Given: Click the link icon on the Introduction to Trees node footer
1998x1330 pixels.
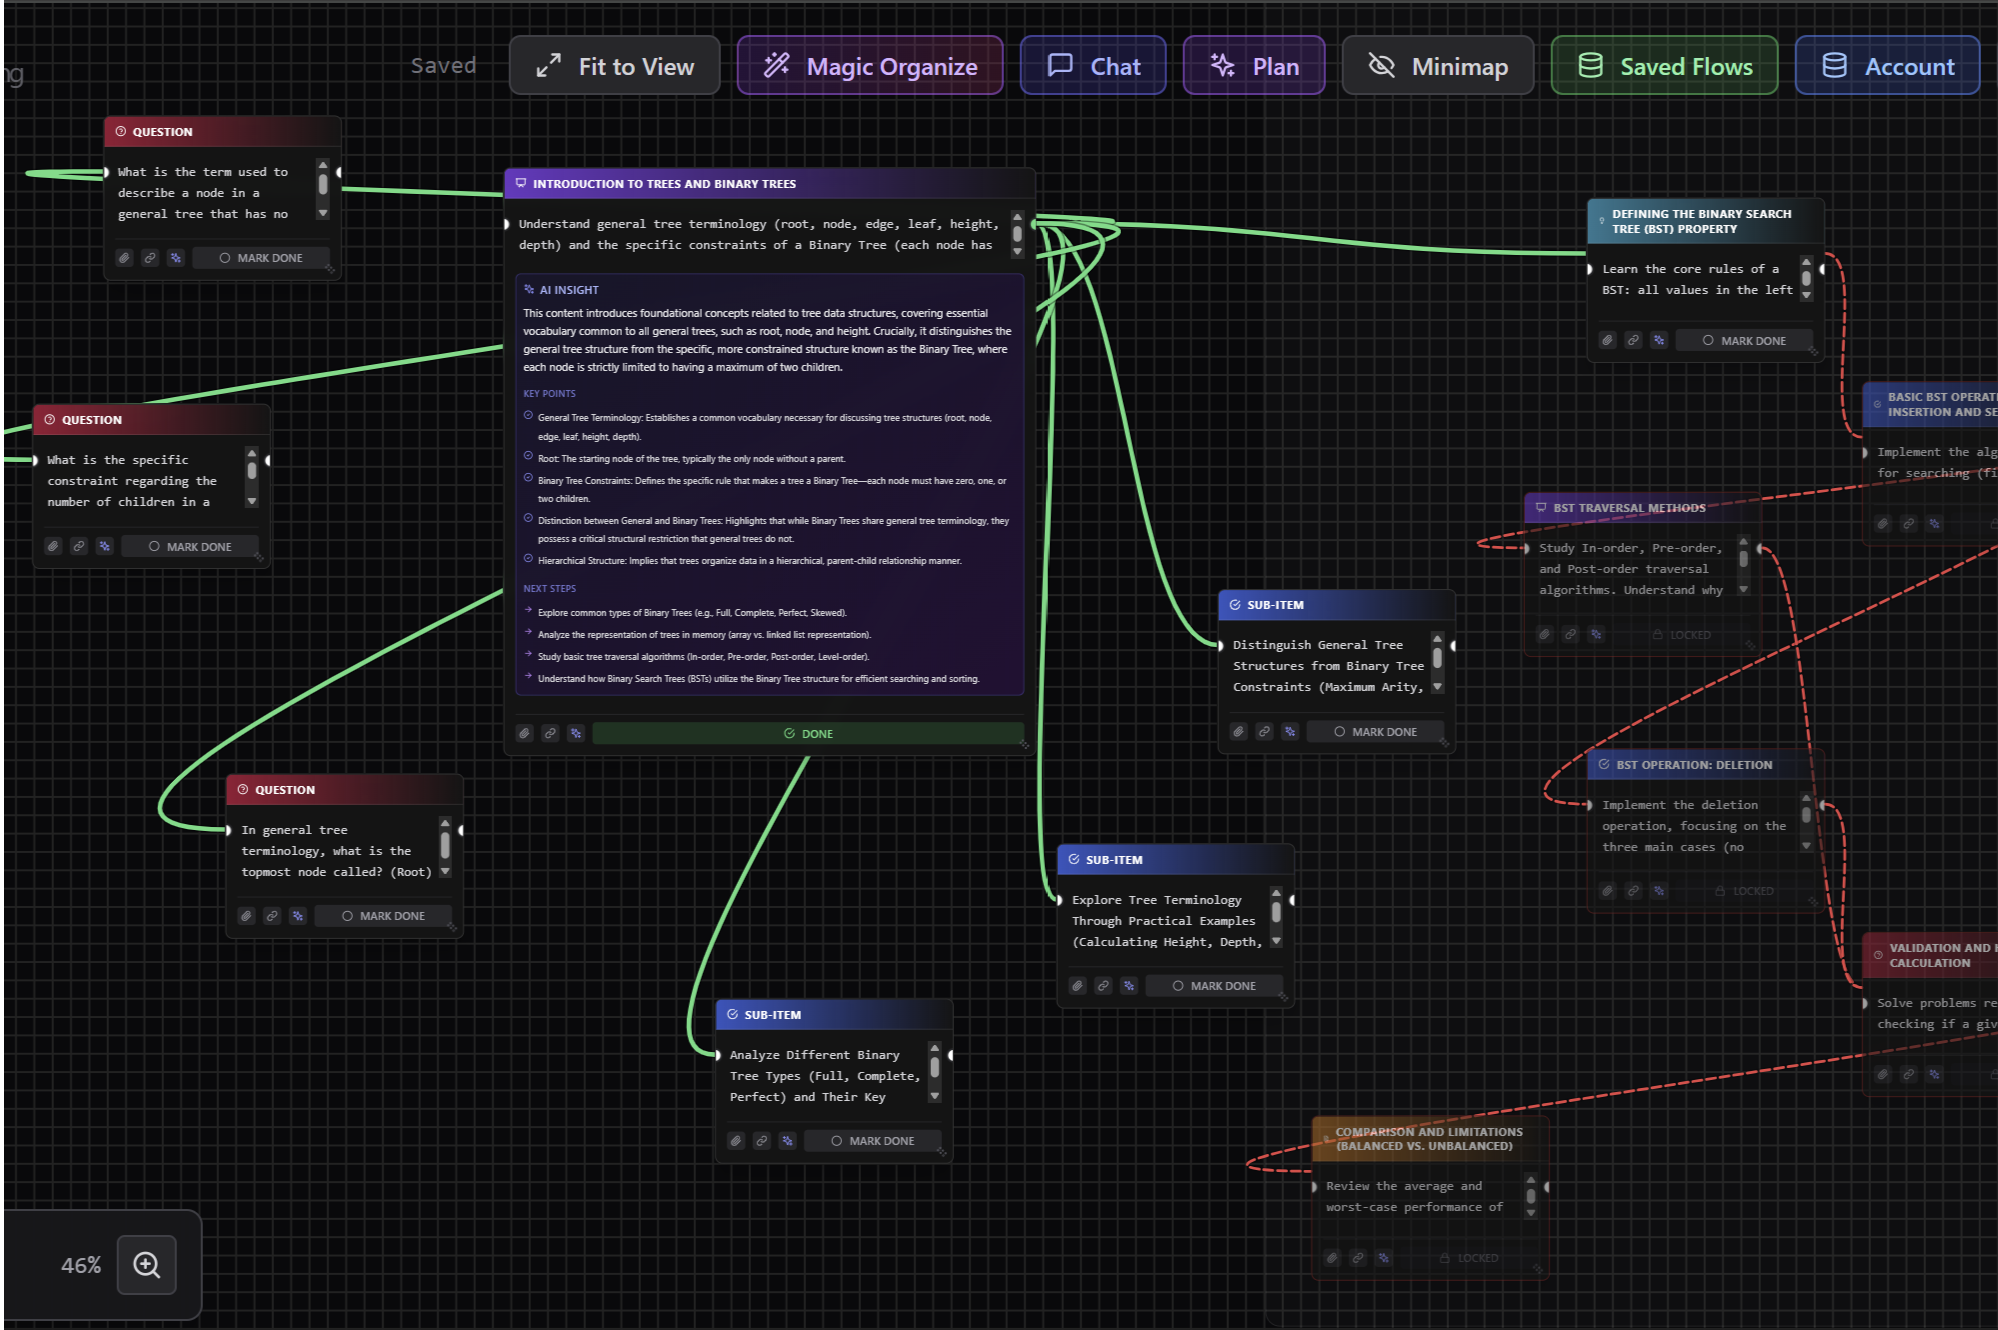Looking at the screenshot, I should point(550,733).
